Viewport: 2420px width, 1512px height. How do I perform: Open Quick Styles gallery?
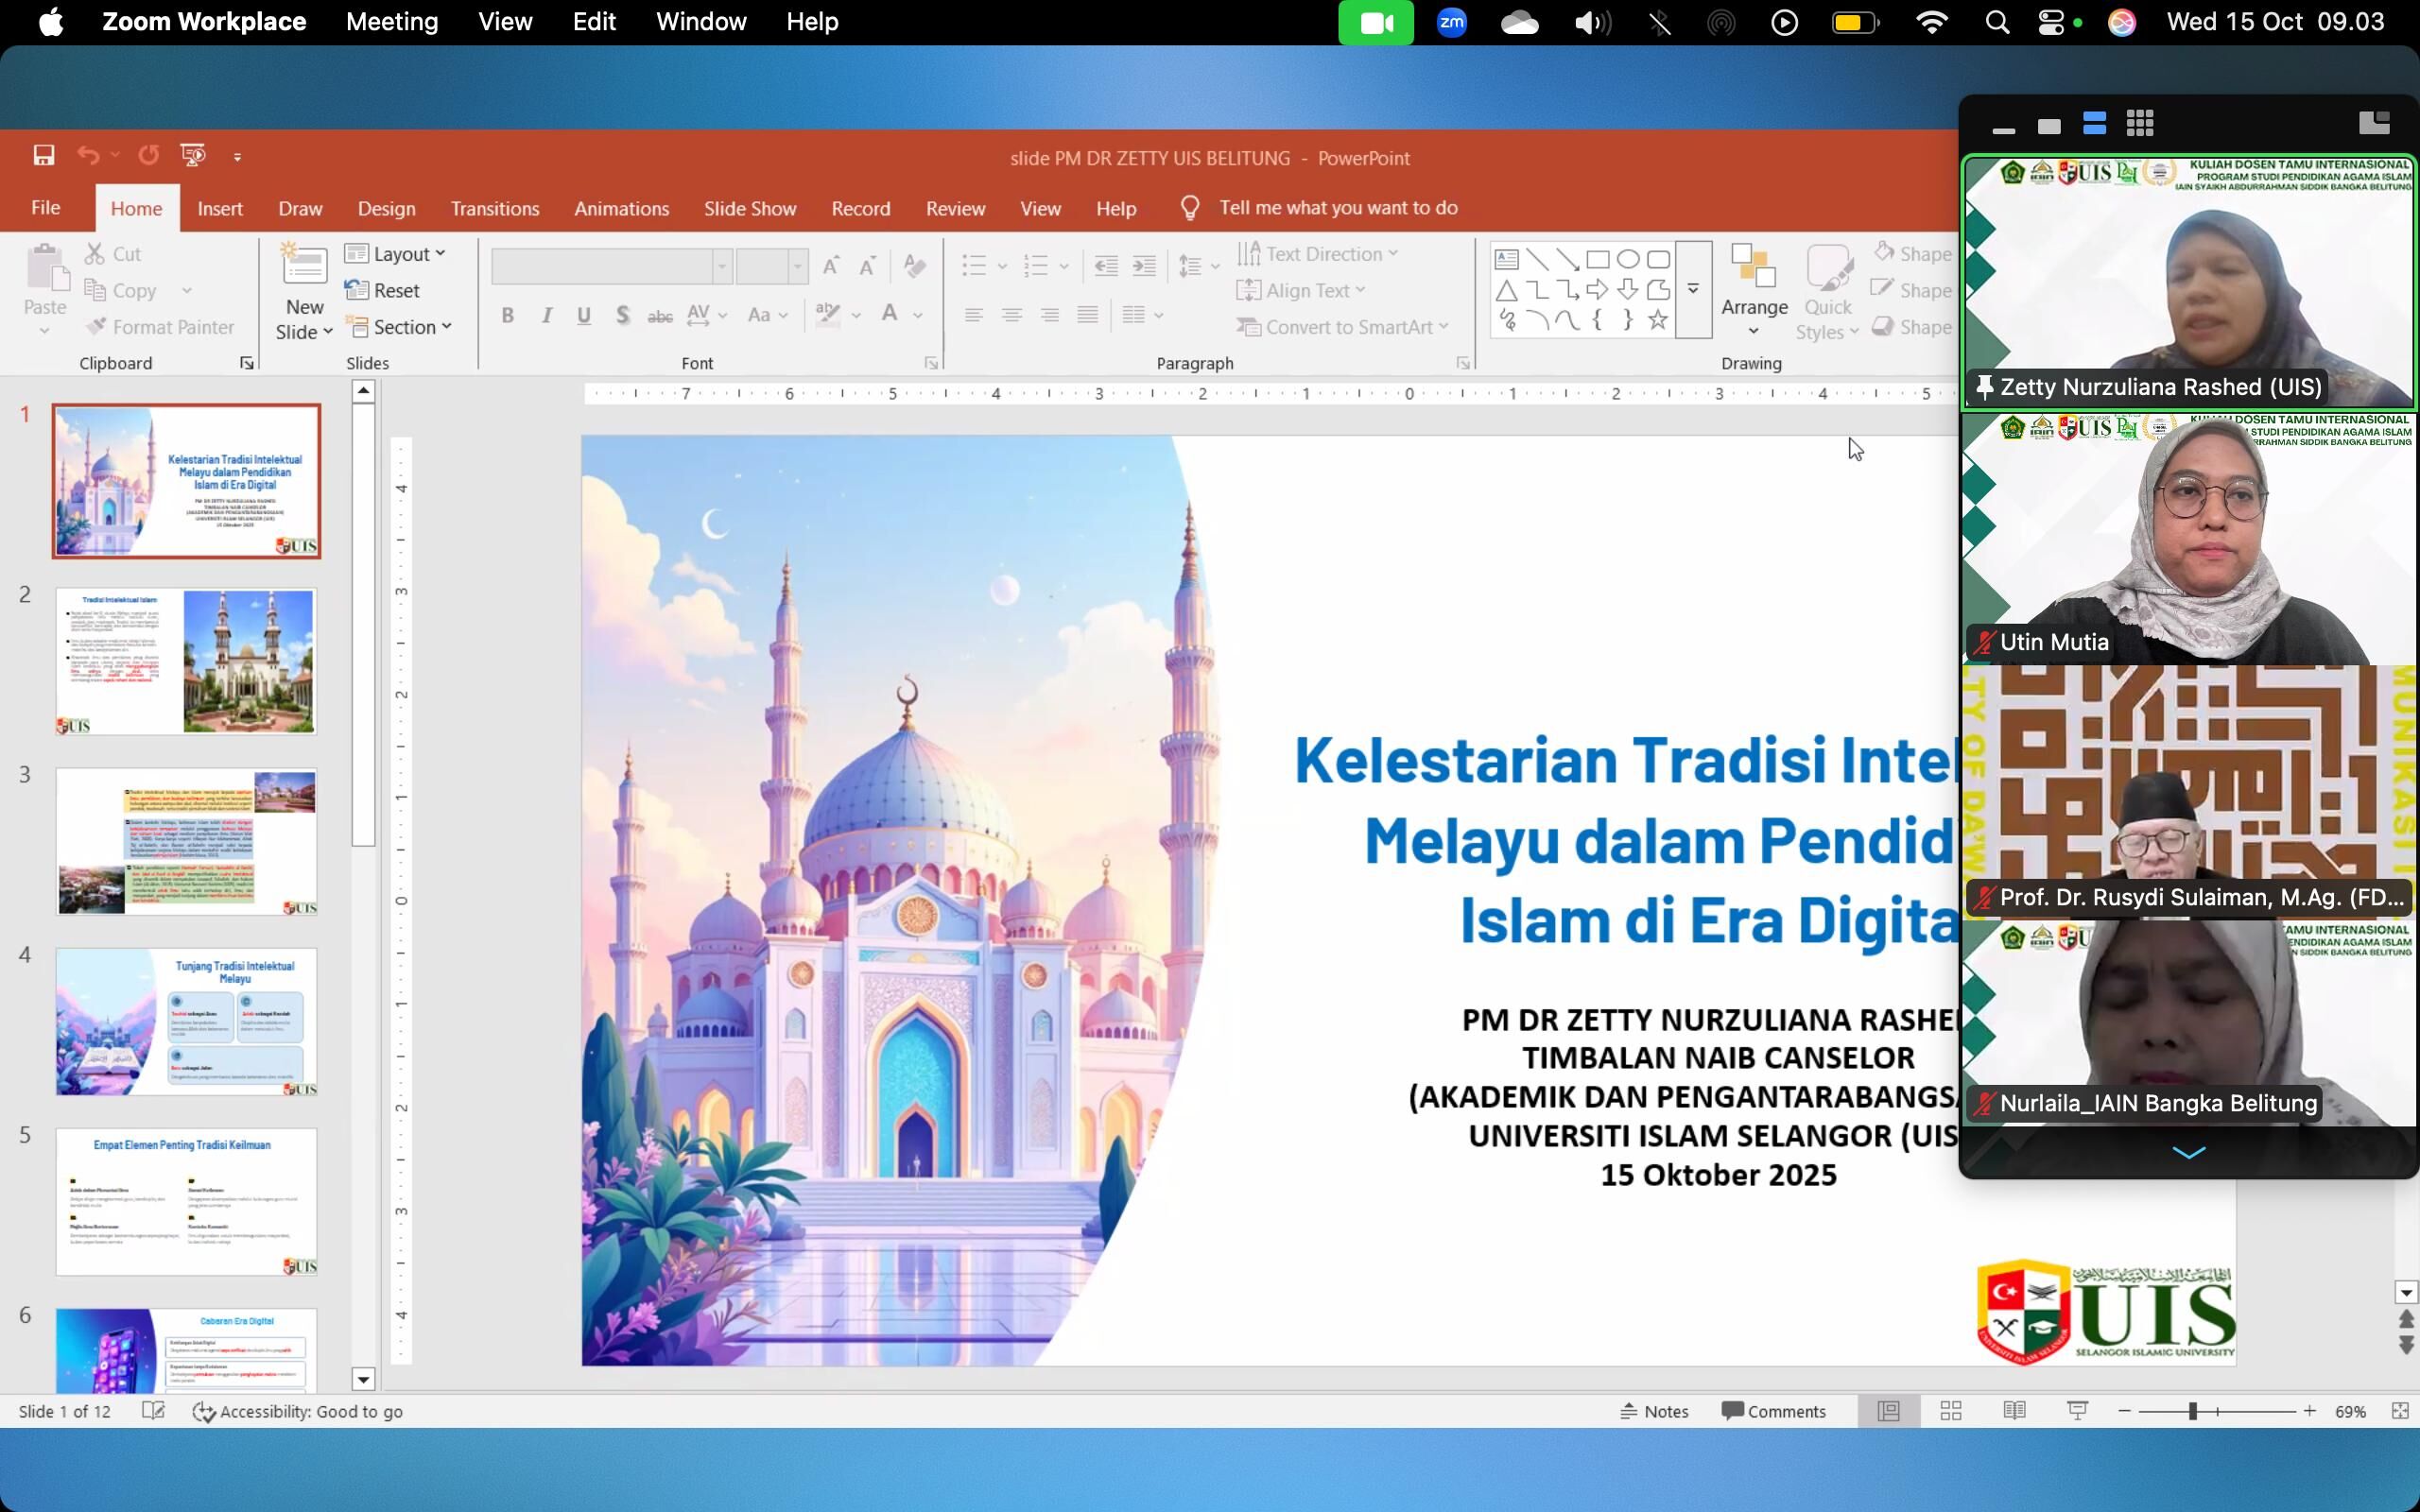[x=1828, y=293]
